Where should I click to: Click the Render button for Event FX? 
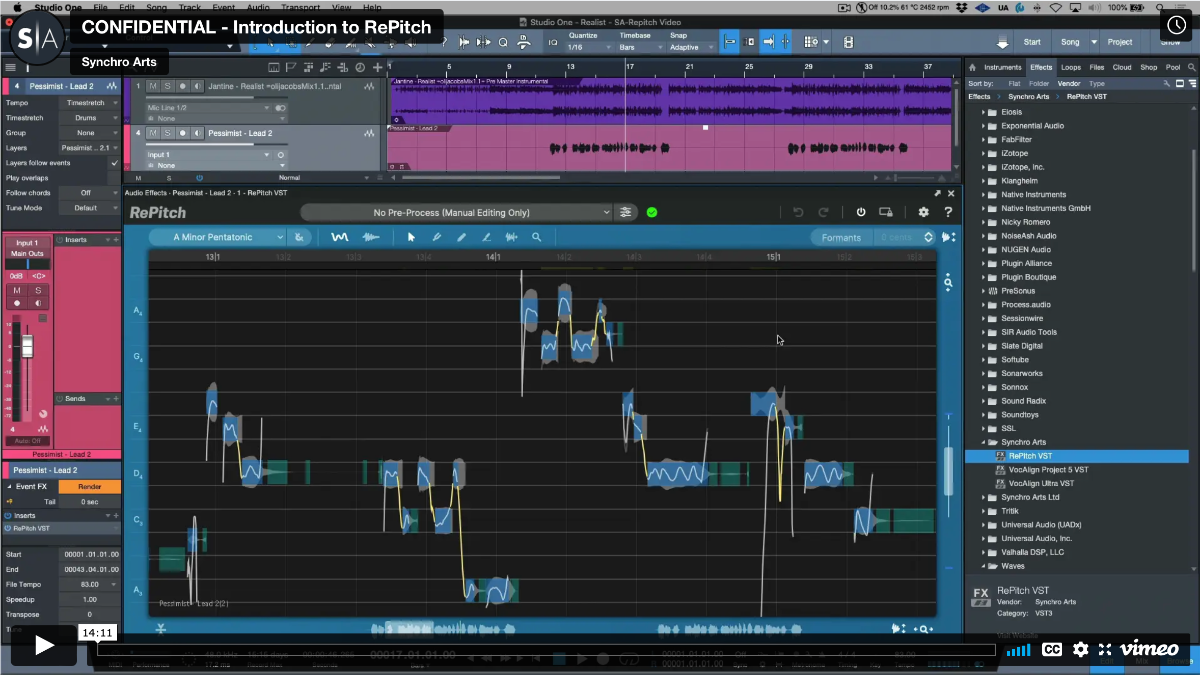point(88,487)
